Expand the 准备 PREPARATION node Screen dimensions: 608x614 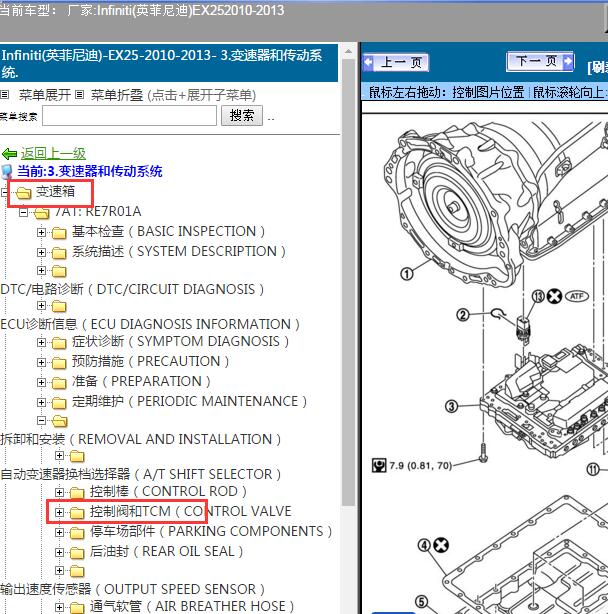pos(41,382)
